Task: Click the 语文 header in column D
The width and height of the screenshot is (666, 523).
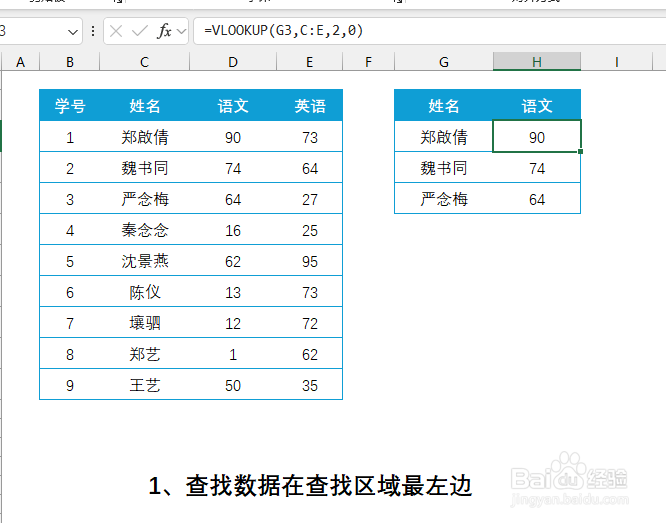Action: 233,105
